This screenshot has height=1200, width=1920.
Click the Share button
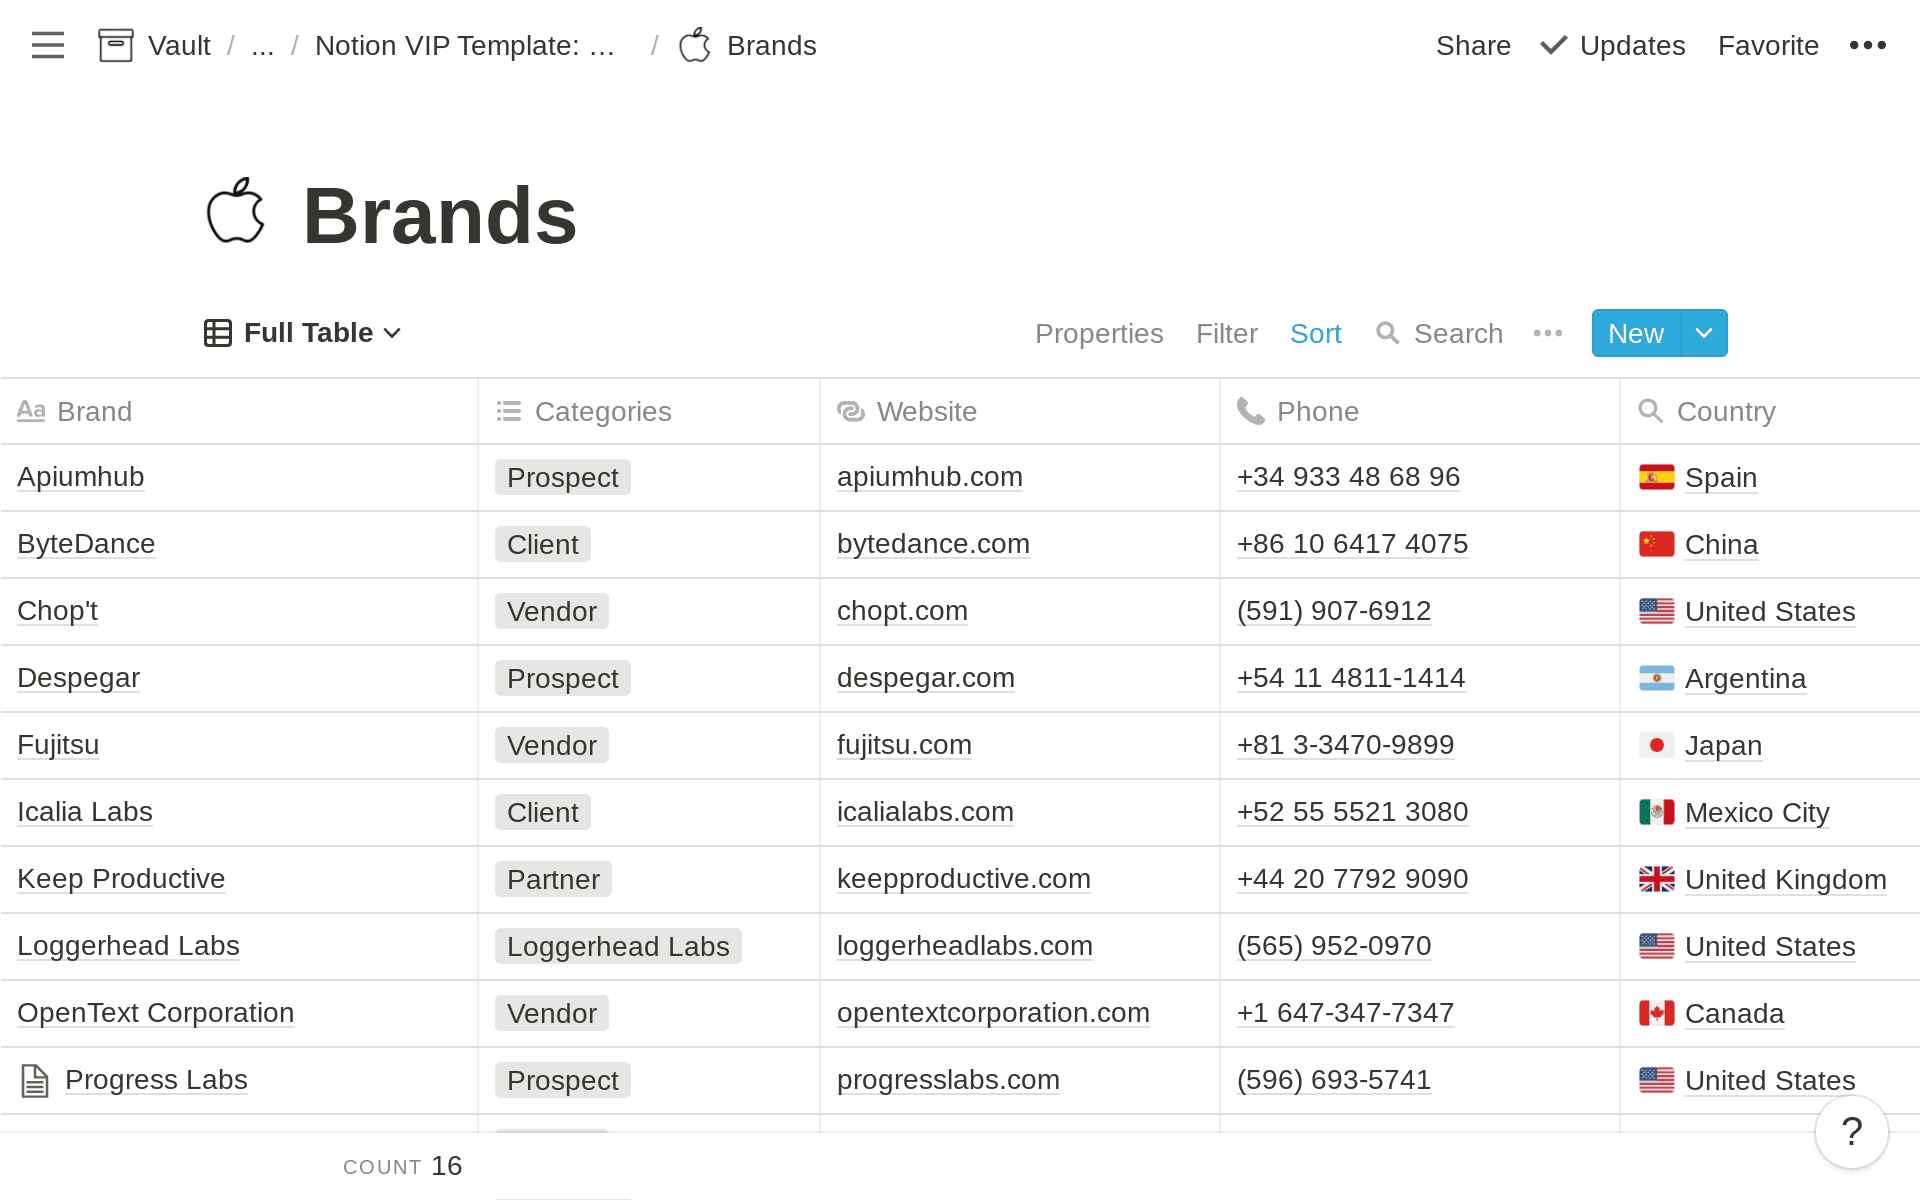[1472, 46]
